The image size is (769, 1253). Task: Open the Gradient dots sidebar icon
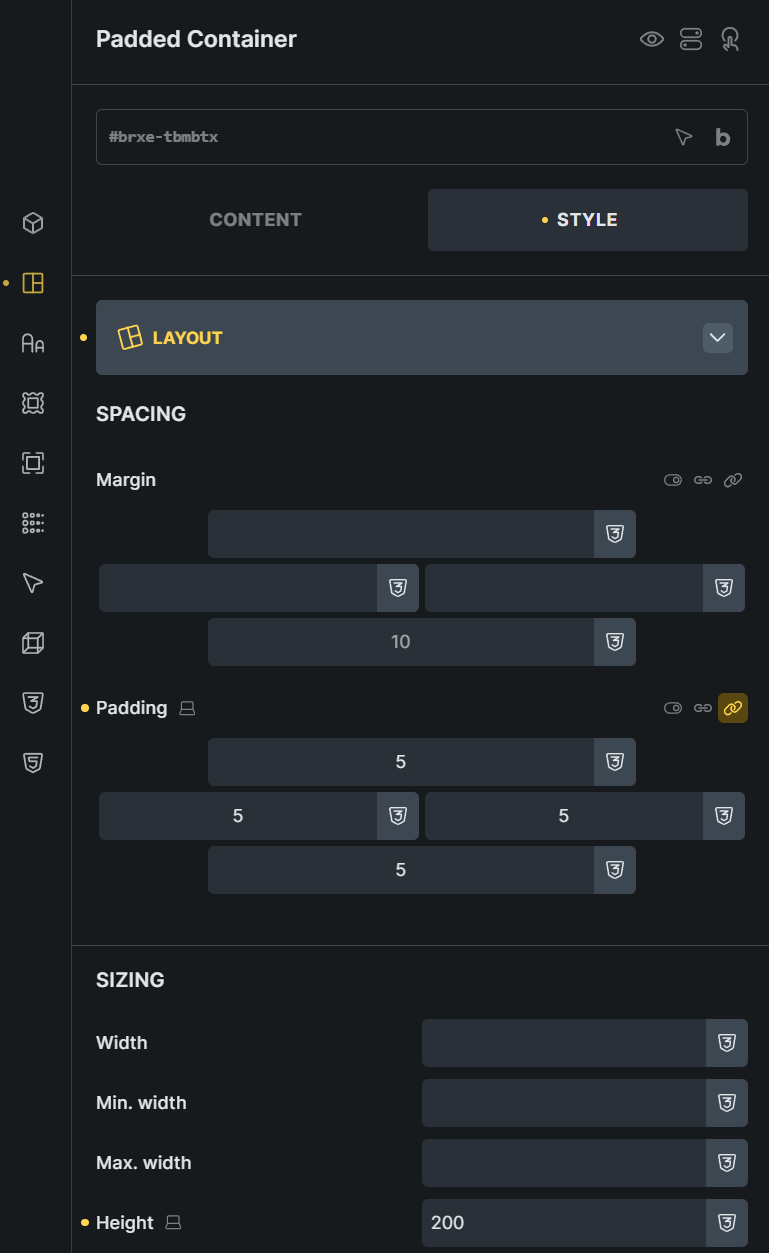33,523
